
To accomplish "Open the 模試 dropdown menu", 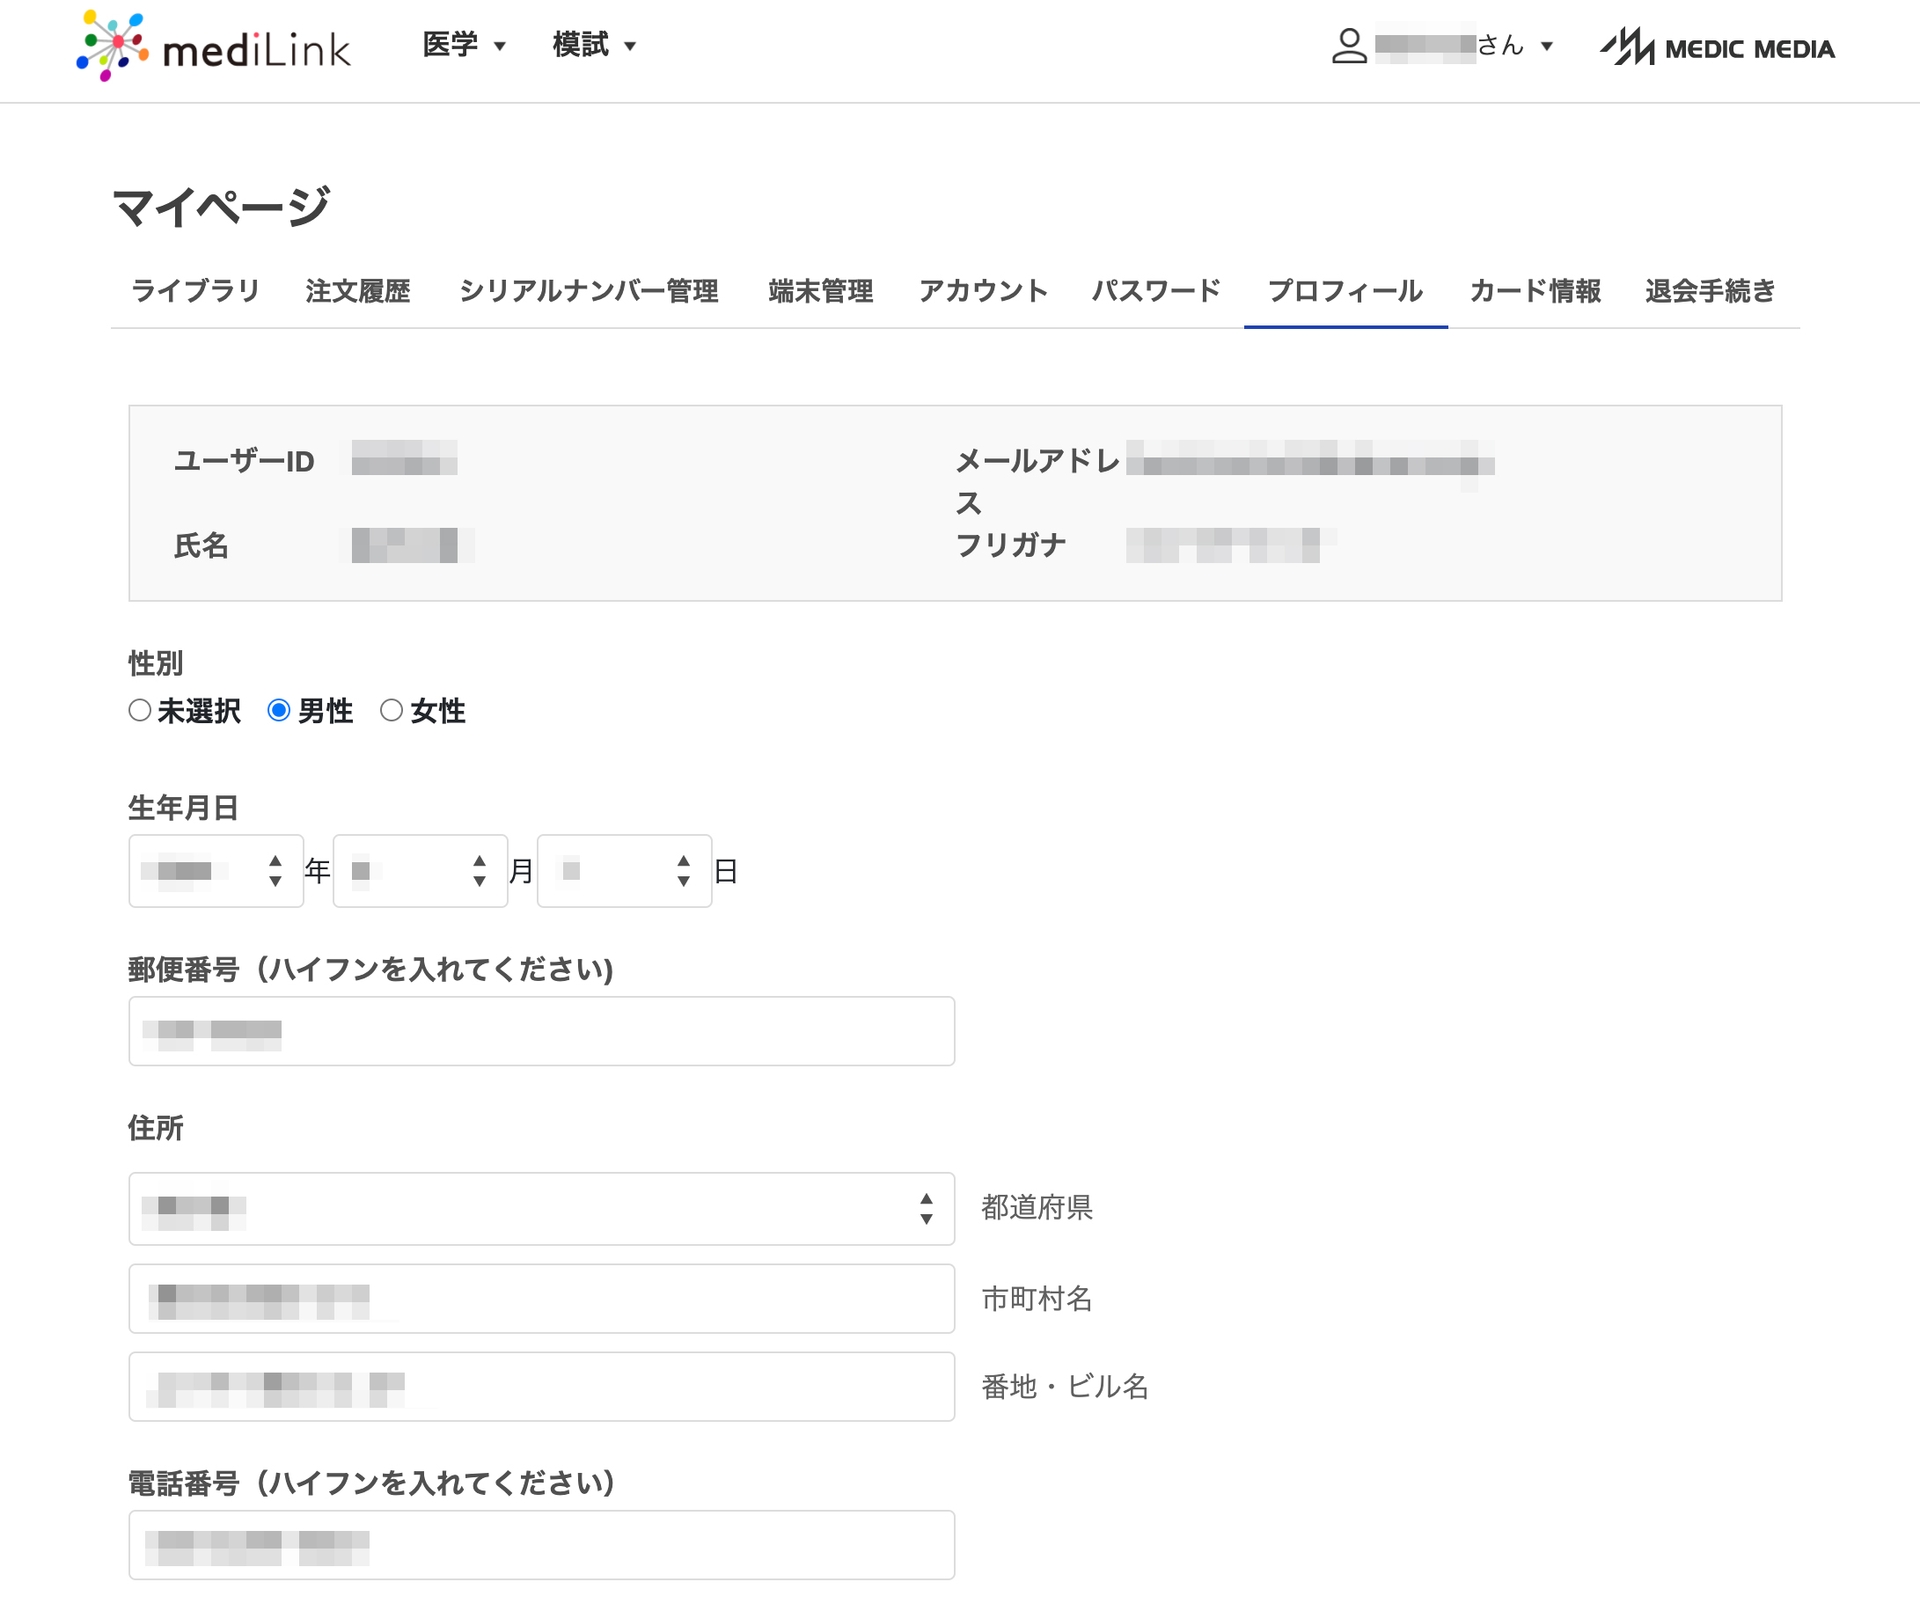I will click(594, 45).
